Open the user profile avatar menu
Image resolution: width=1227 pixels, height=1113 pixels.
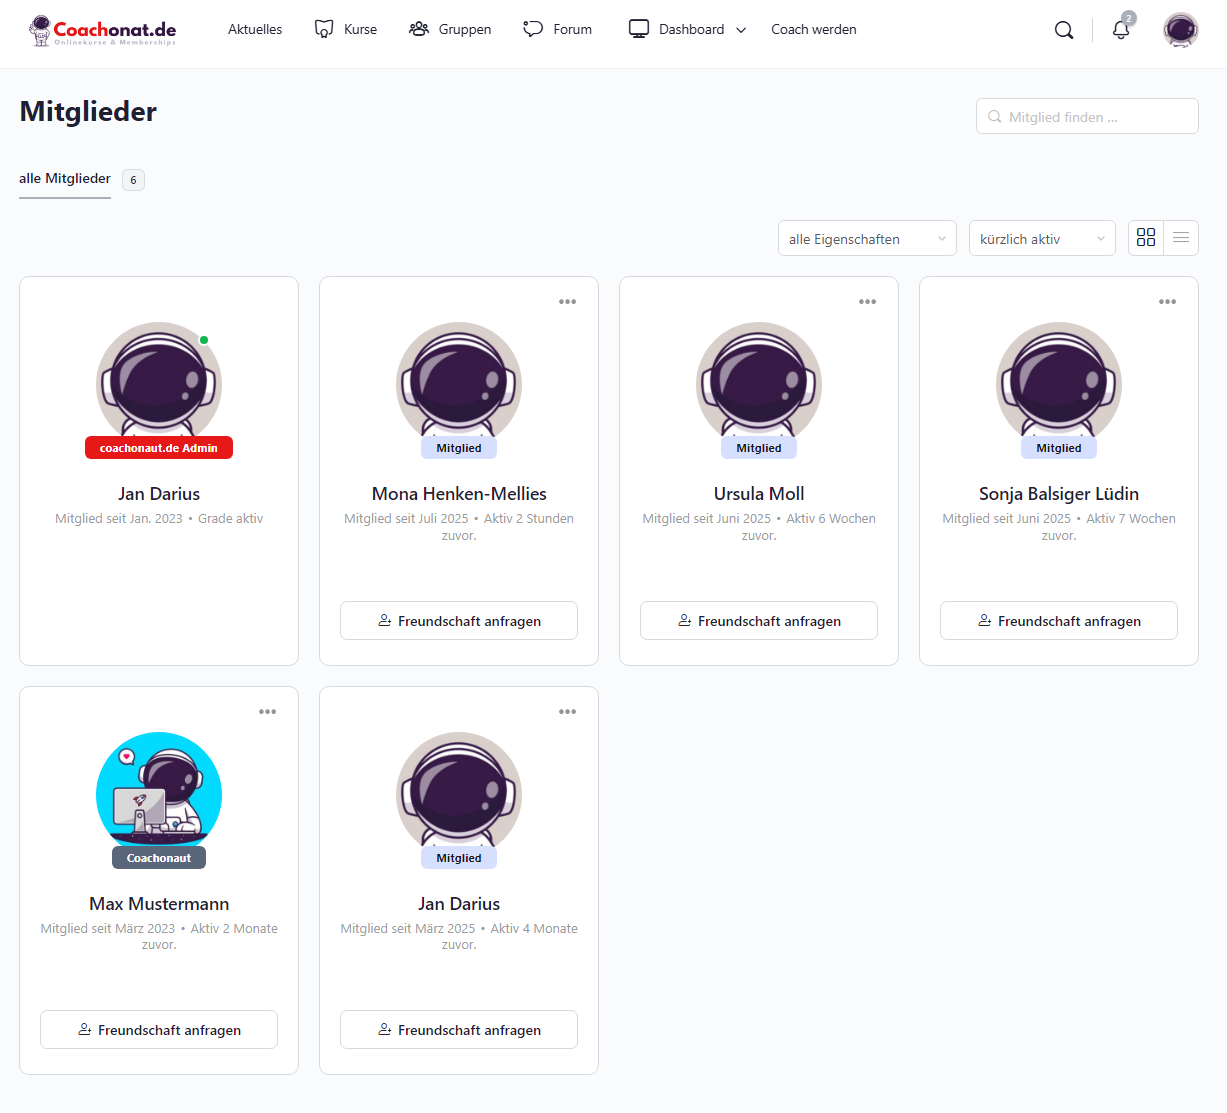coord(1180,30)
